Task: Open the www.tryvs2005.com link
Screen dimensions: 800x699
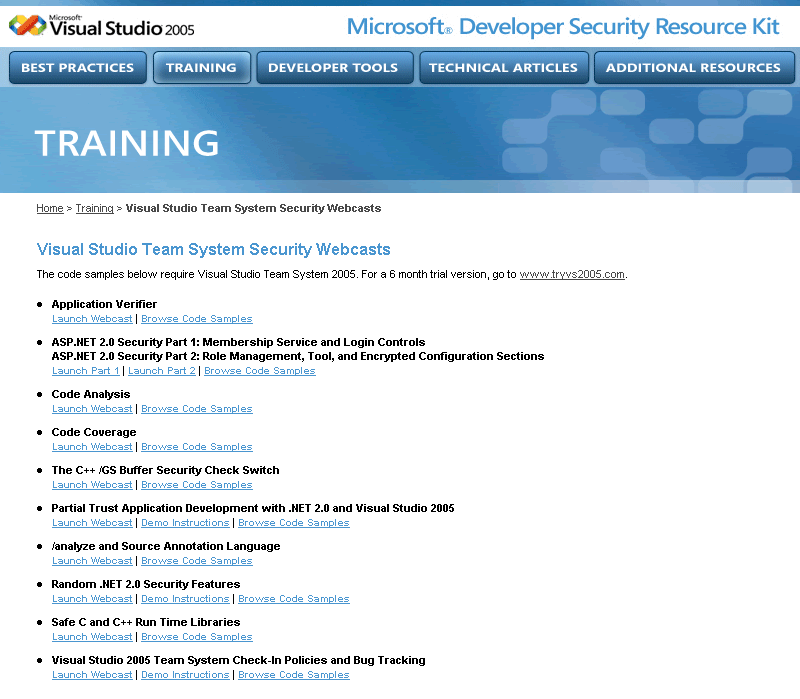Action: [x=572, y=274]
